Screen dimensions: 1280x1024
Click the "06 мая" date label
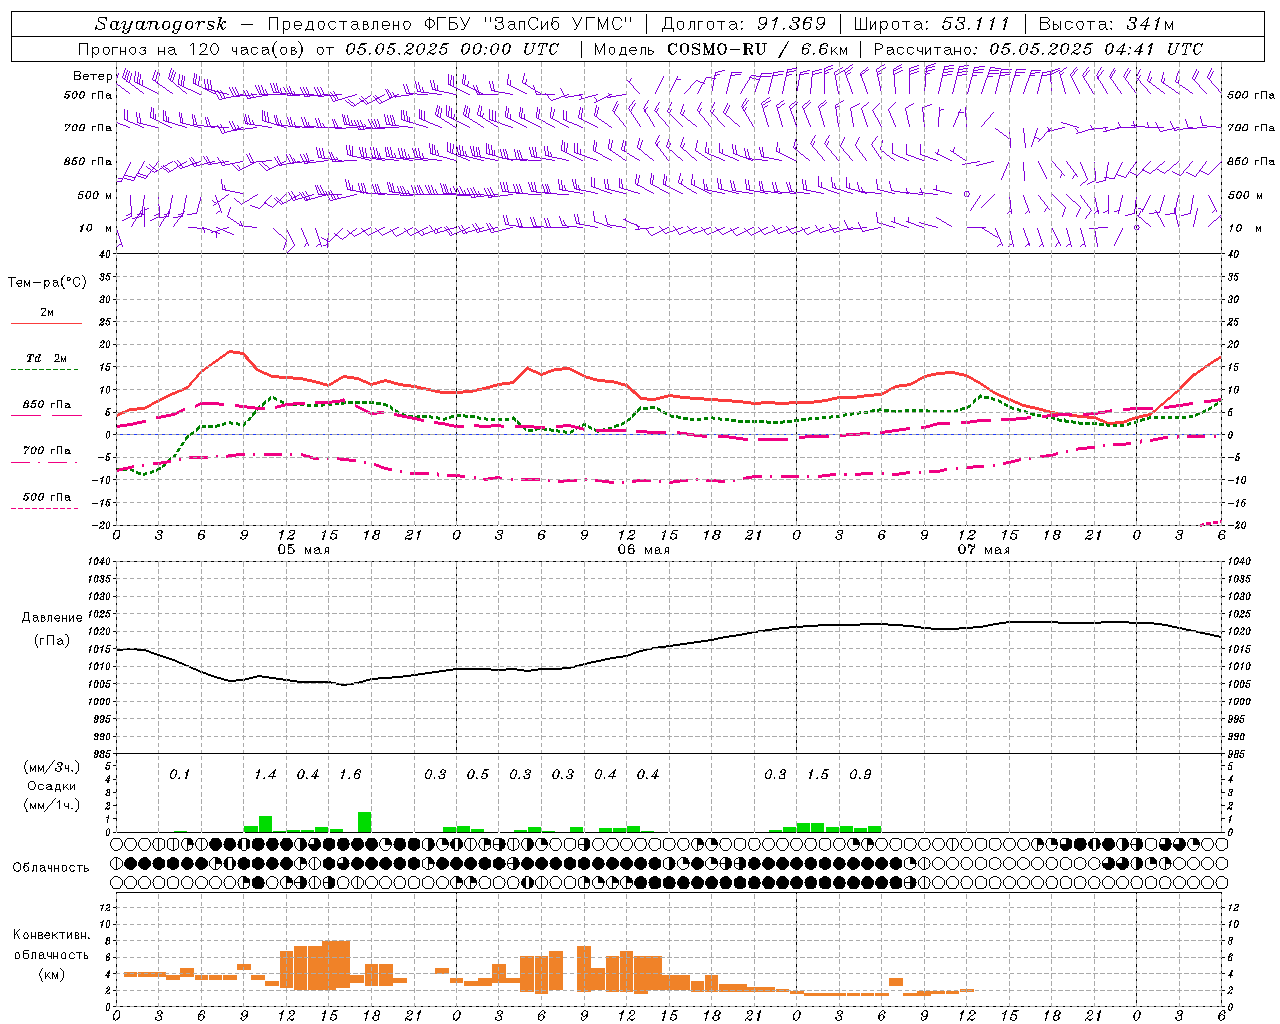click(643, 550)
